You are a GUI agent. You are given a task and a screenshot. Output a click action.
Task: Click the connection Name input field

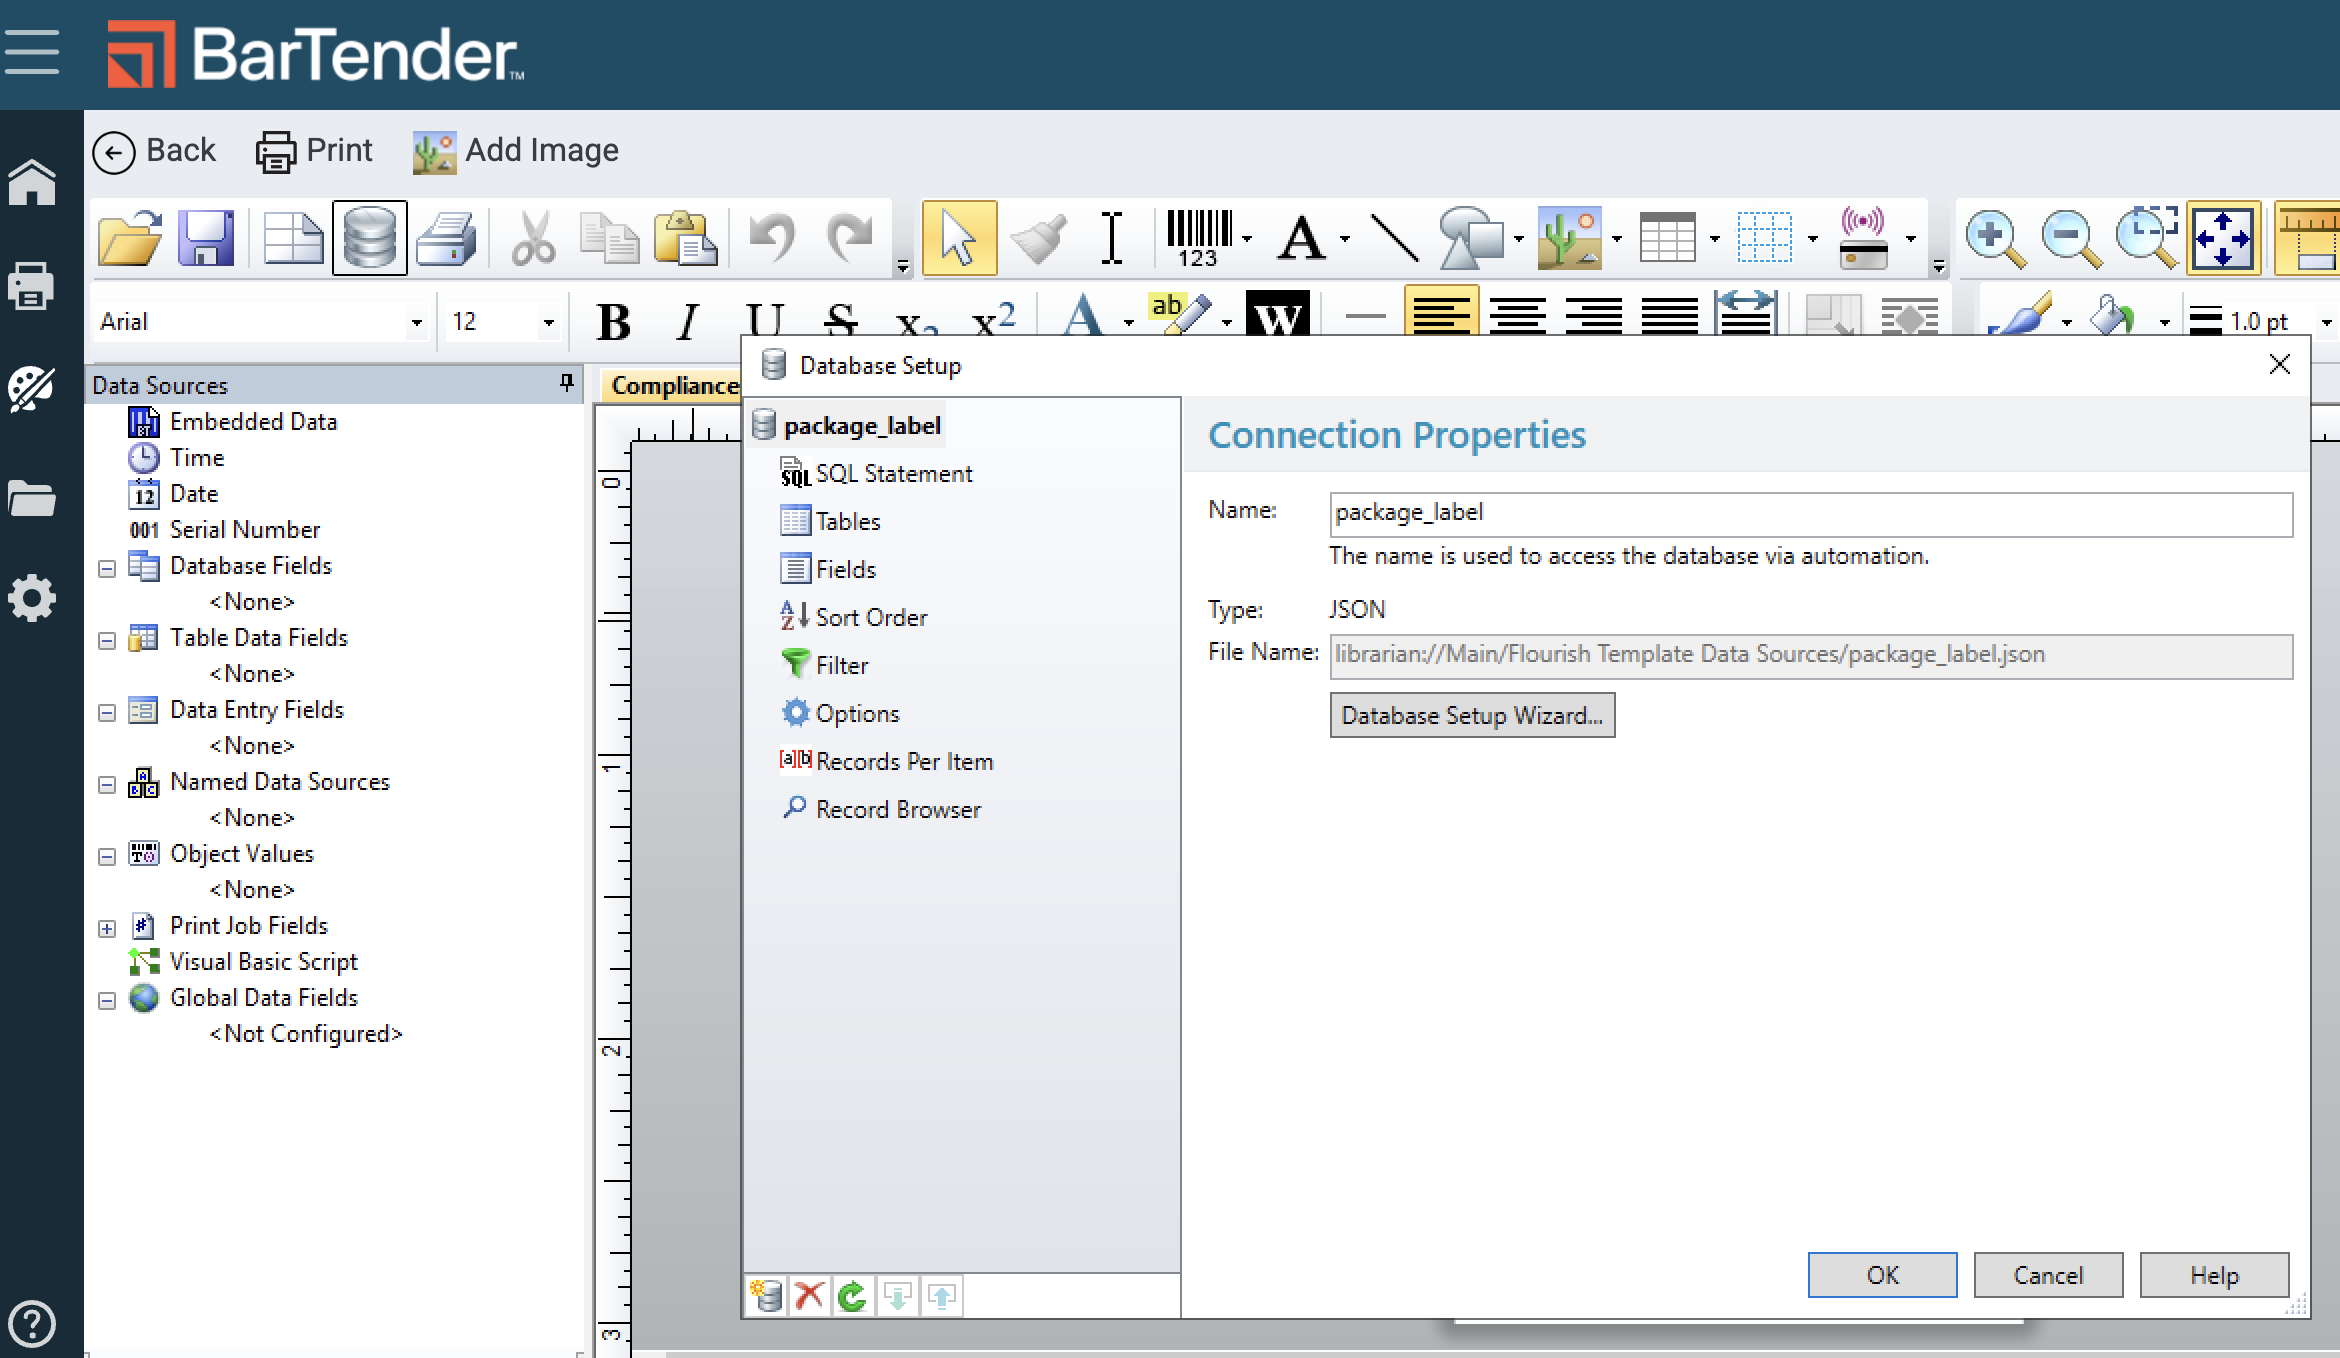pos(1810,514)
